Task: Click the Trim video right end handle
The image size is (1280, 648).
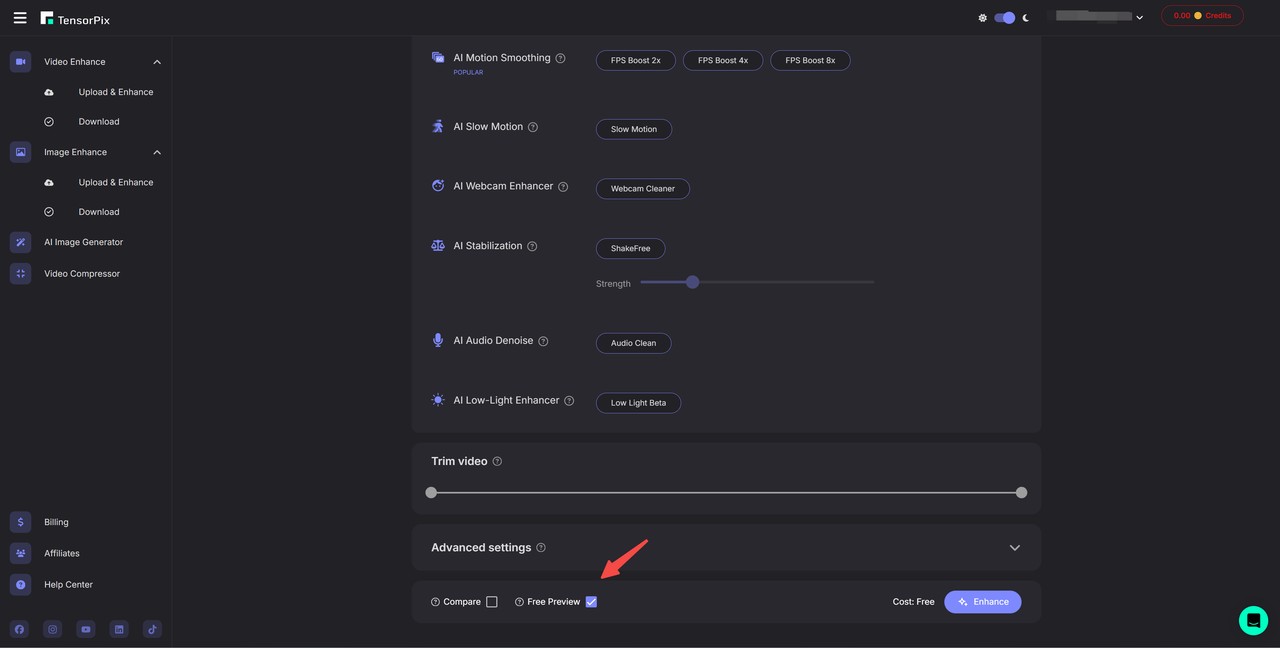Action: pos(1021,493)
